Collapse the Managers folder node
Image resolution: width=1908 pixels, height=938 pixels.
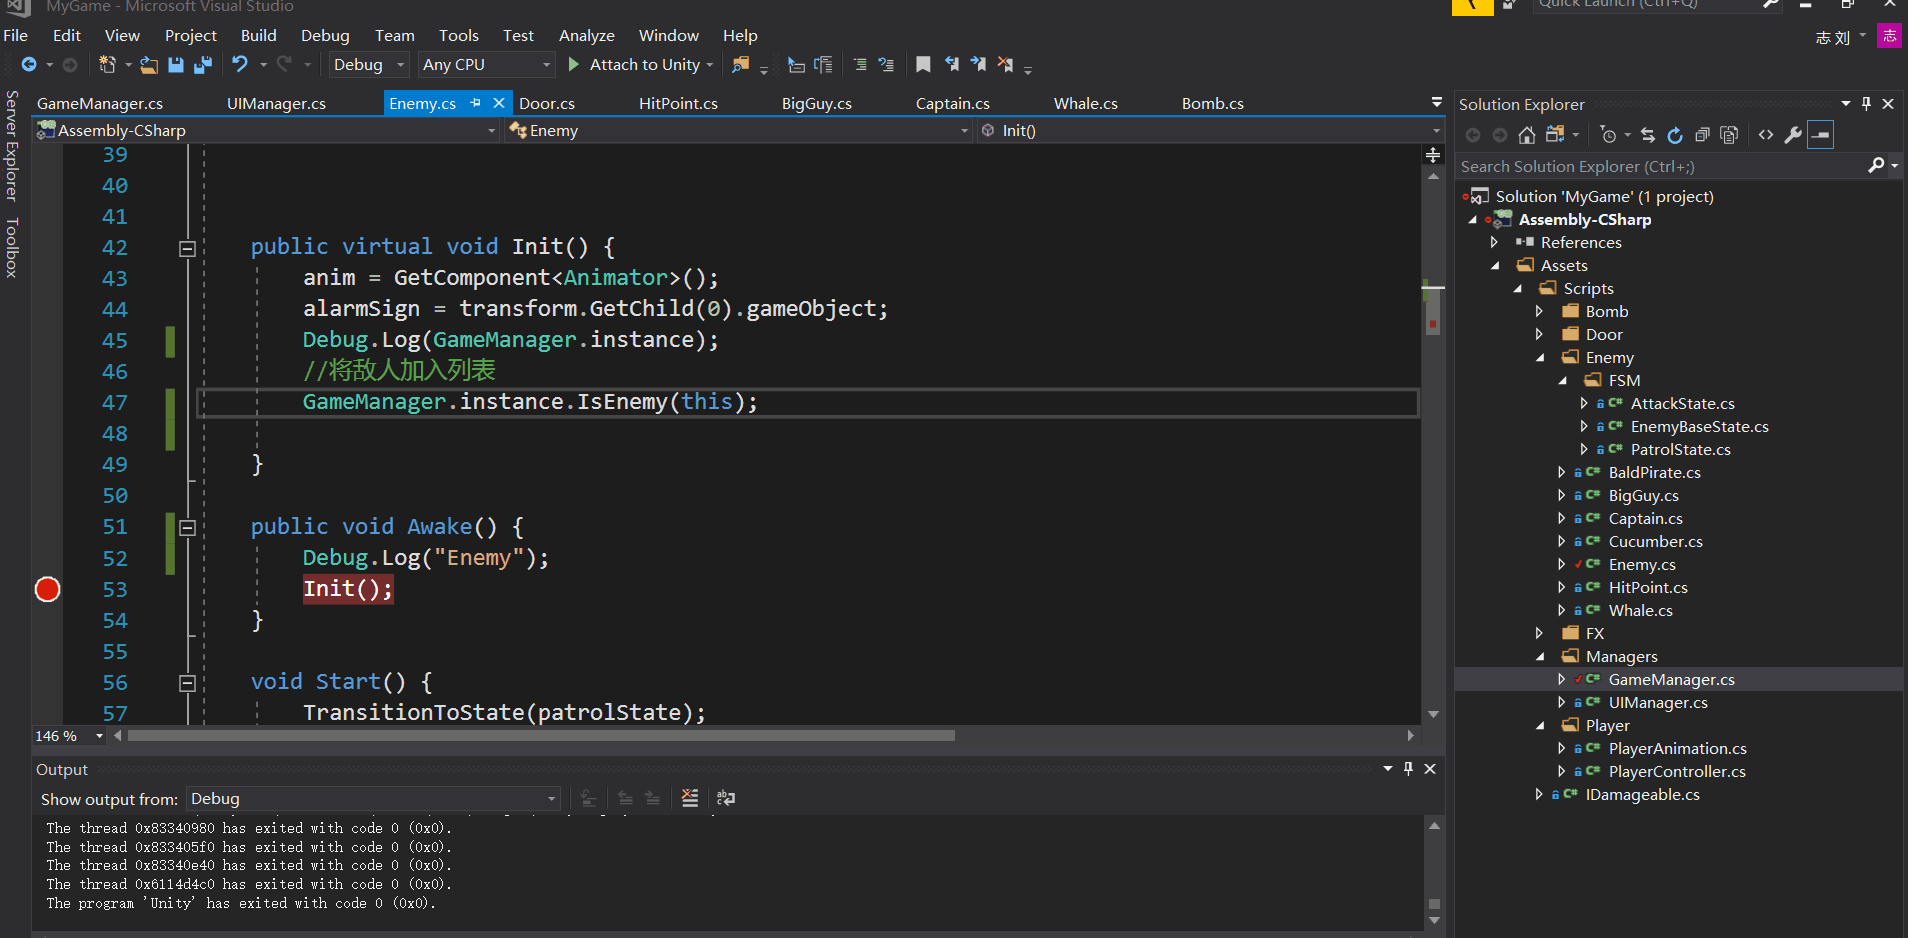tap(1539, 657)
